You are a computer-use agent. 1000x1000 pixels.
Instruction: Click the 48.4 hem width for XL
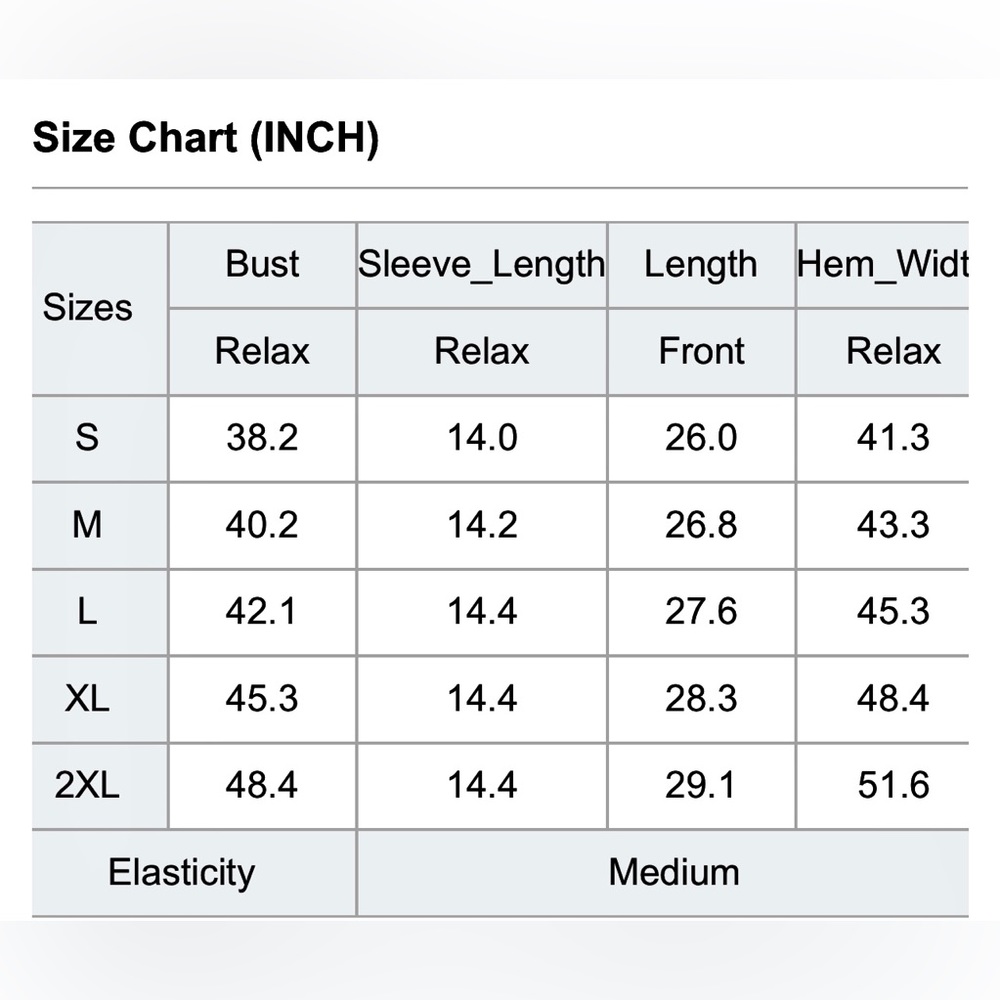click(893, 698)
